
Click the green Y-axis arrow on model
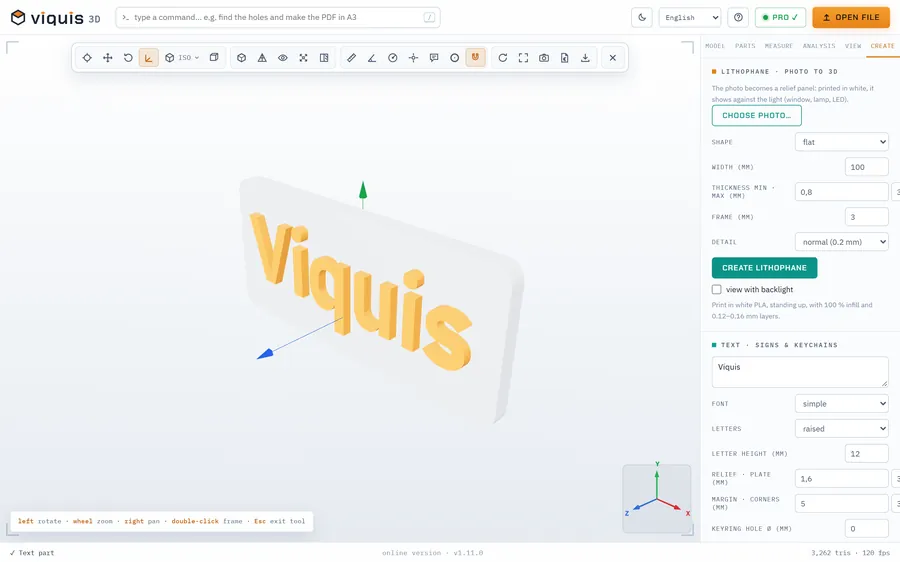coord(363,191)
